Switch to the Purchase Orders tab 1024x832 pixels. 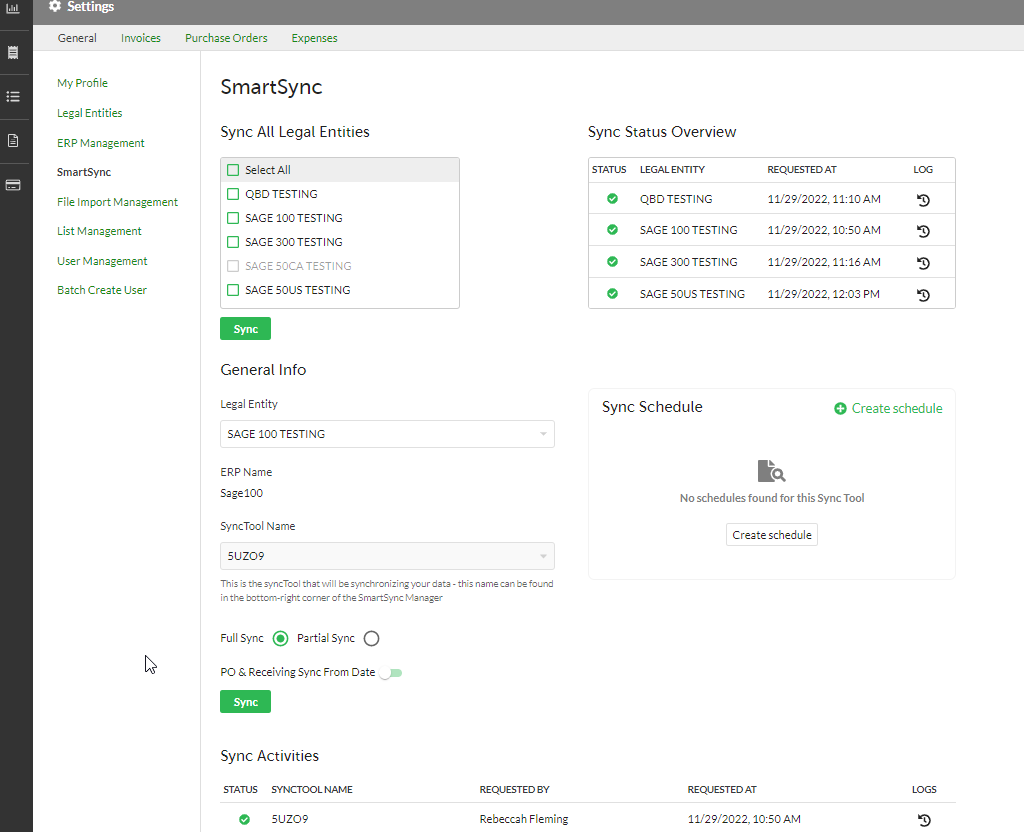point(226,37)
